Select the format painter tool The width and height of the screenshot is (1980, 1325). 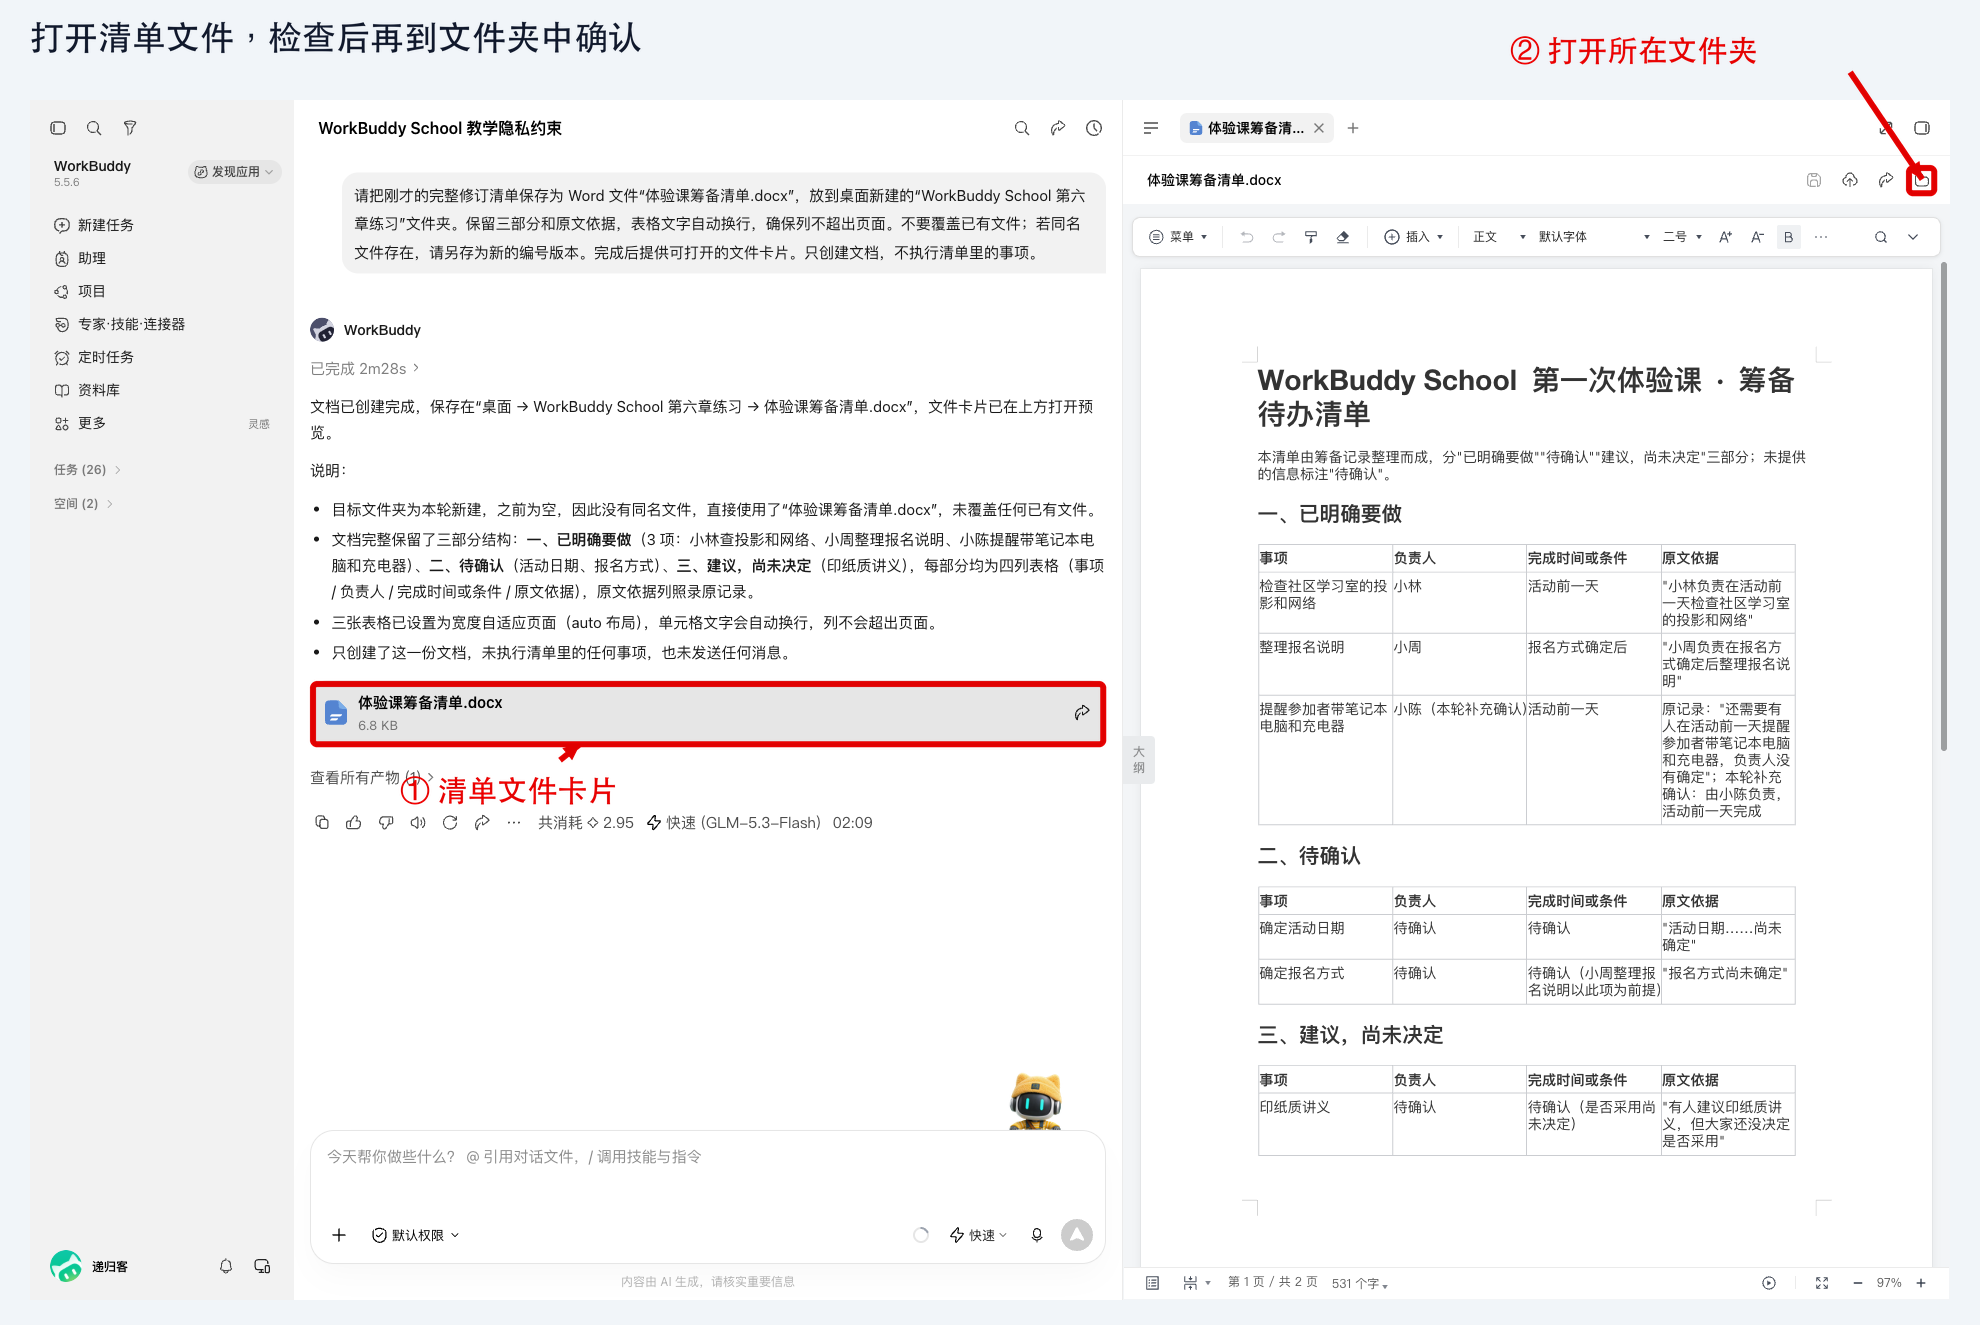(1311, 237)
